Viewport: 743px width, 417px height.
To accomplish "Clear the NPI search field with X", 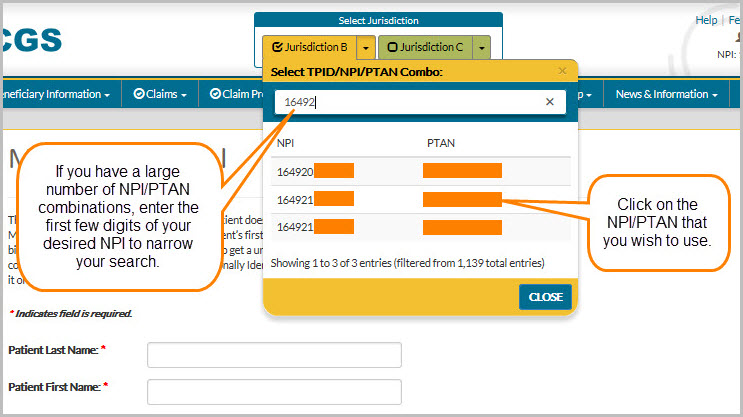I will point(549,102).
